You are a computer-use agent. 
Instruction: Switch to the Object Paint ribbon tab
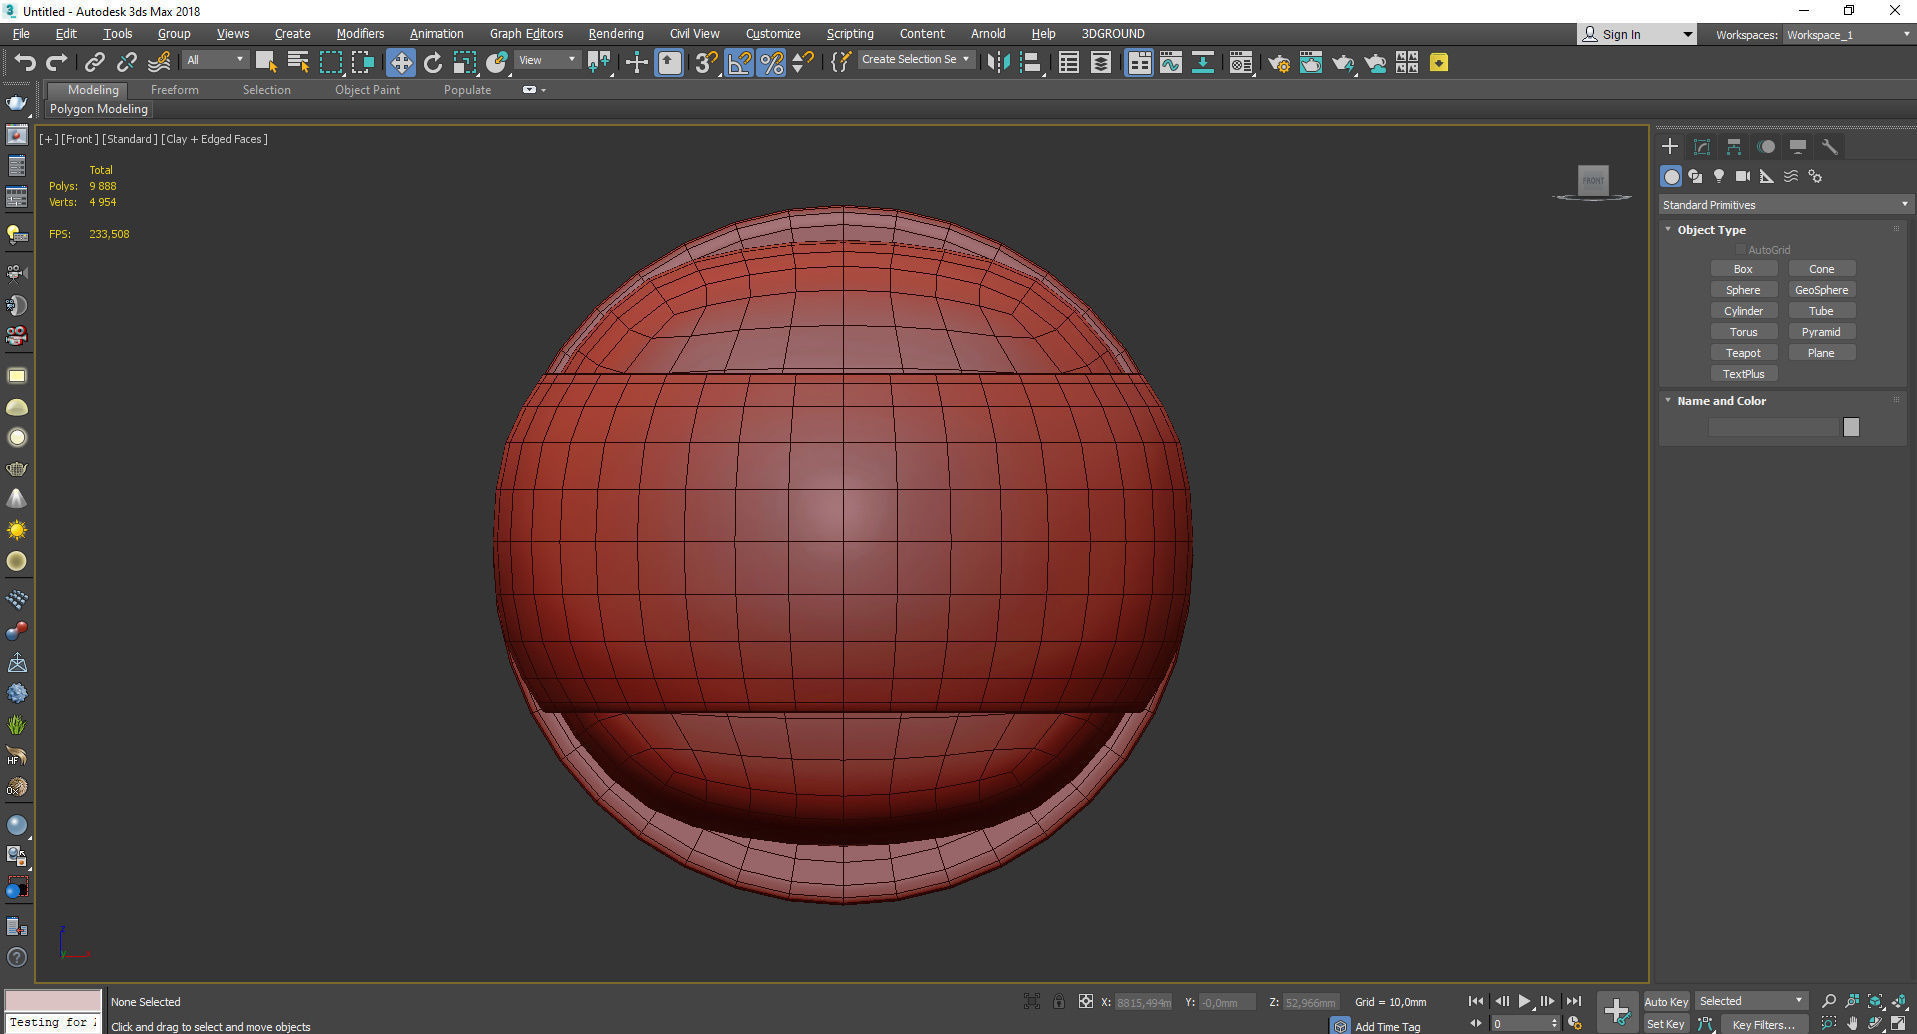367,90
